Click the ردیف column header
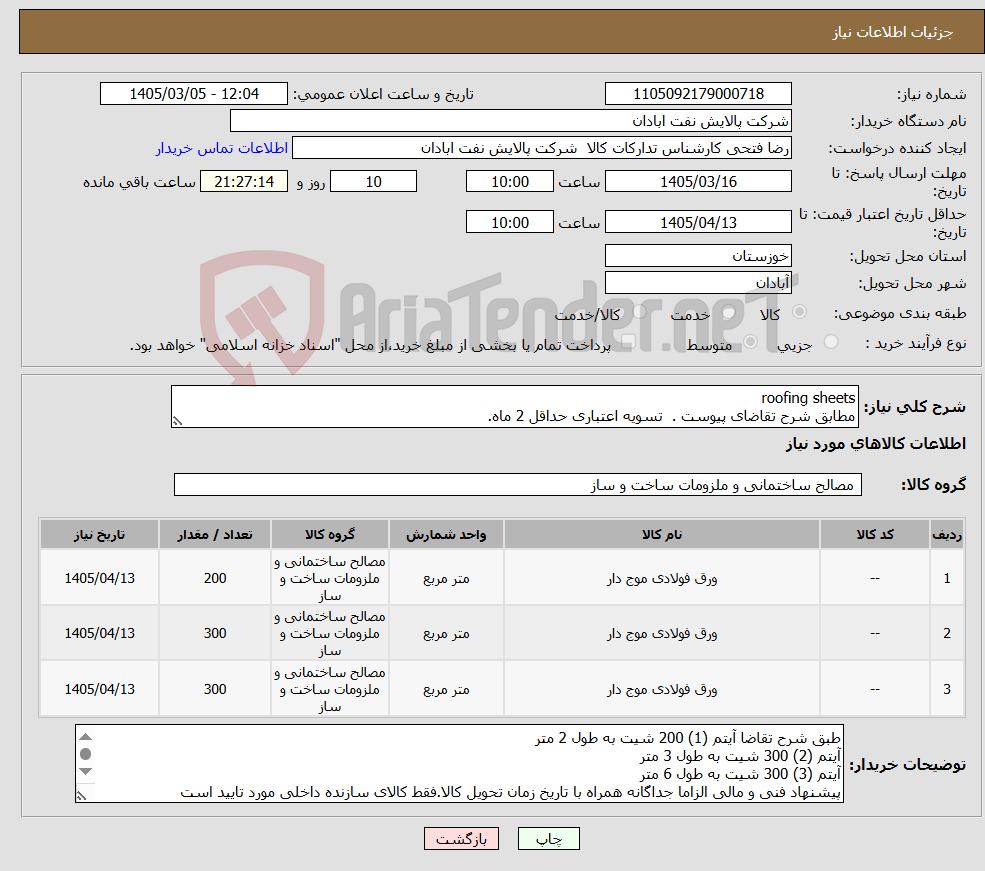The height and width of the screenshot is (871, 985). coord(947,534)
